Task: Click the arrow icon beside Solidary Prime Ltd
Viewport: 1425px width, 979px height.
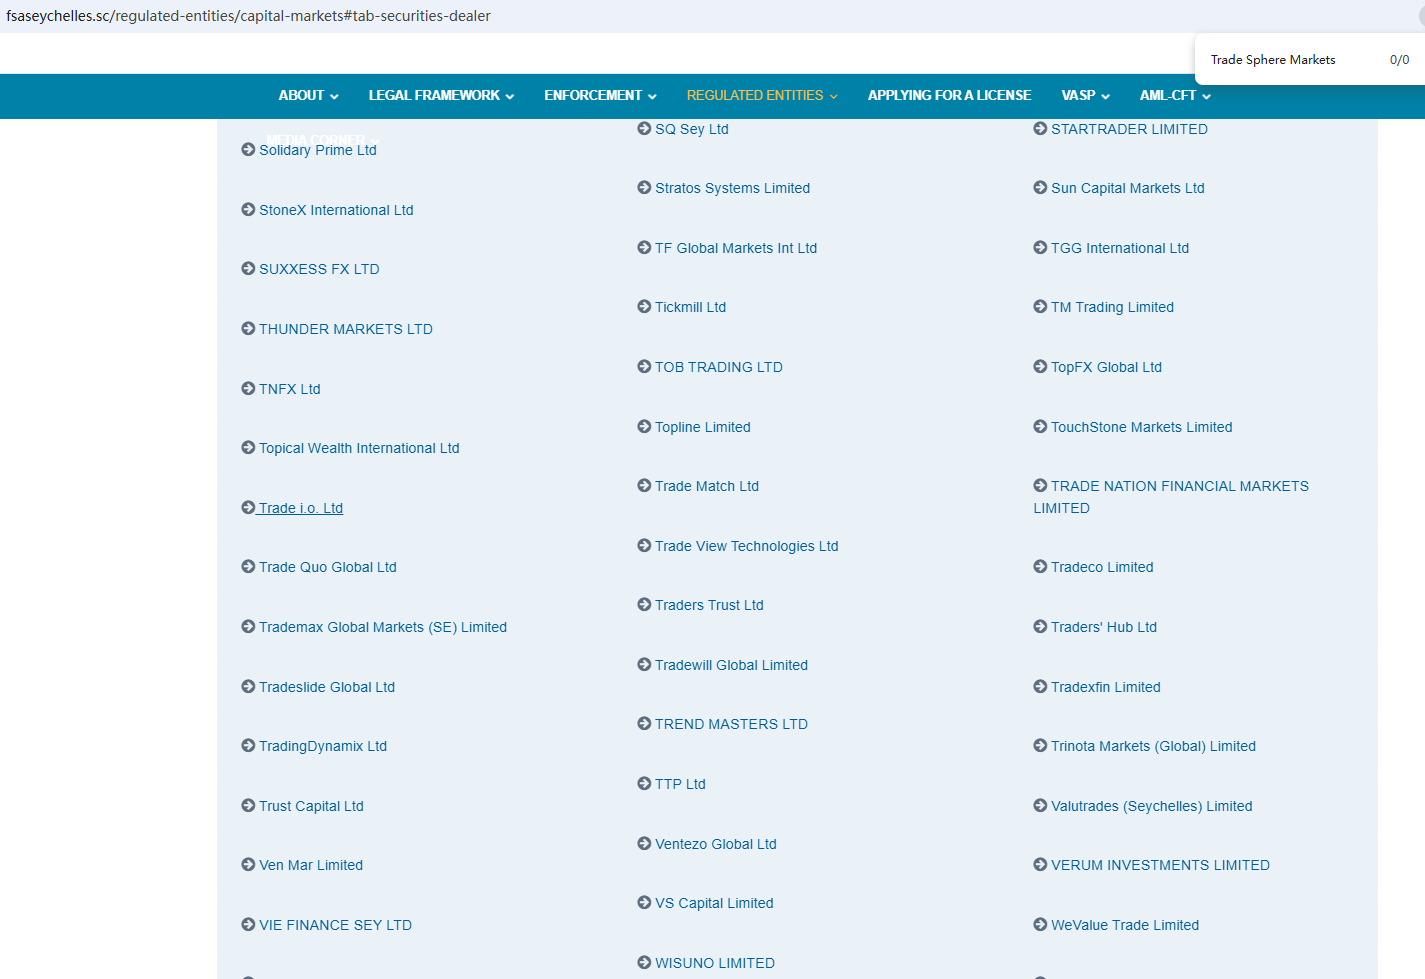Action: pyautogui.click(x=248, y=149)
